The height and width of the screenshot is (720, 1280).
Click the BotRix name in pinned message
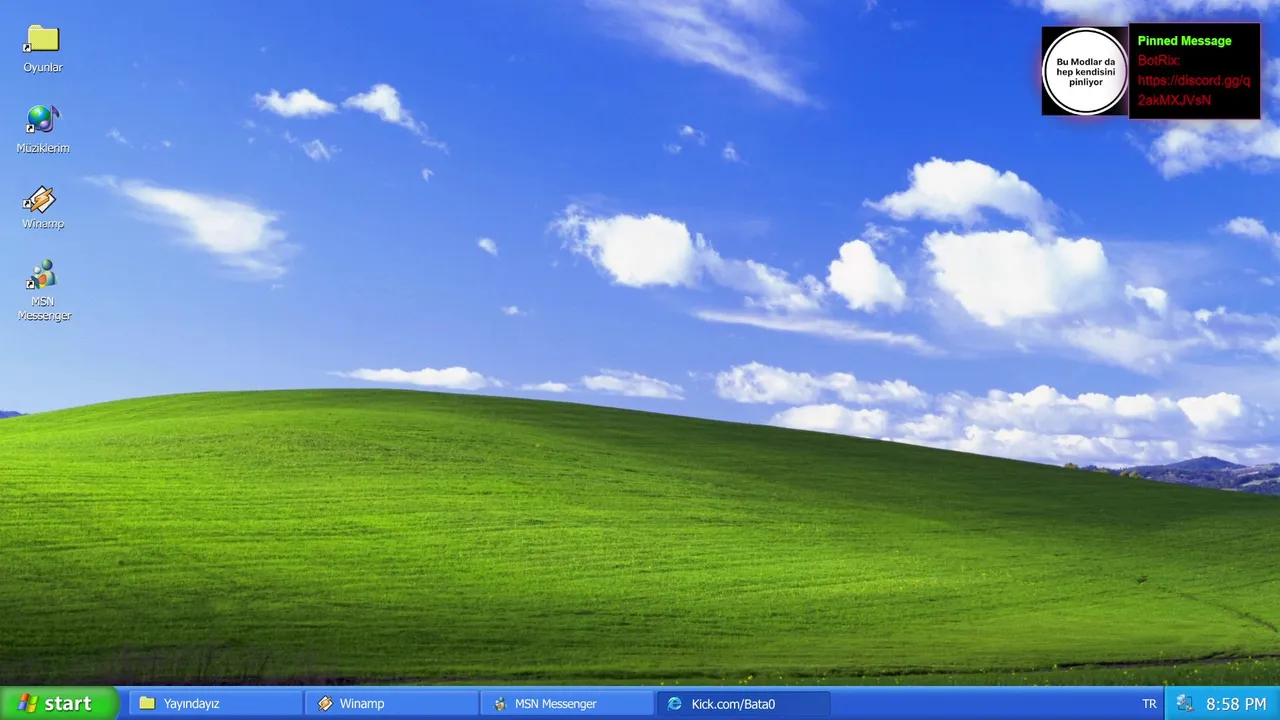[x=1159, y=60]
